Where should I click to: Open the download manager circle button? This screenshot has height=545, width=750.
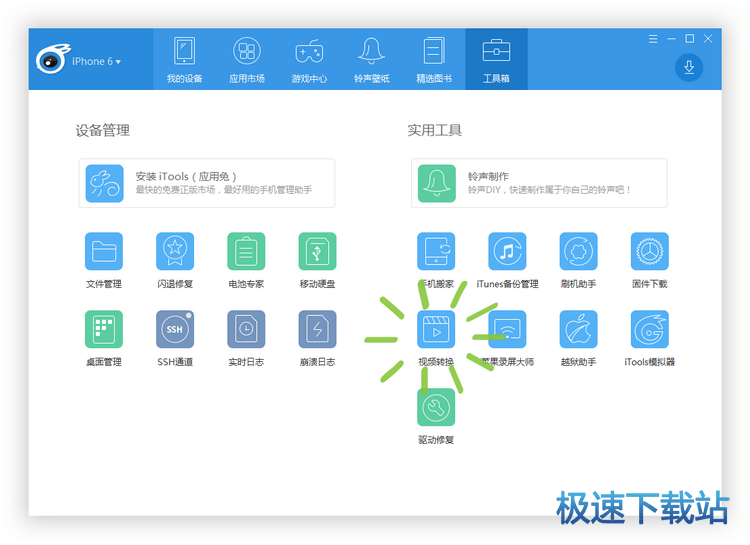coord(689,67)
